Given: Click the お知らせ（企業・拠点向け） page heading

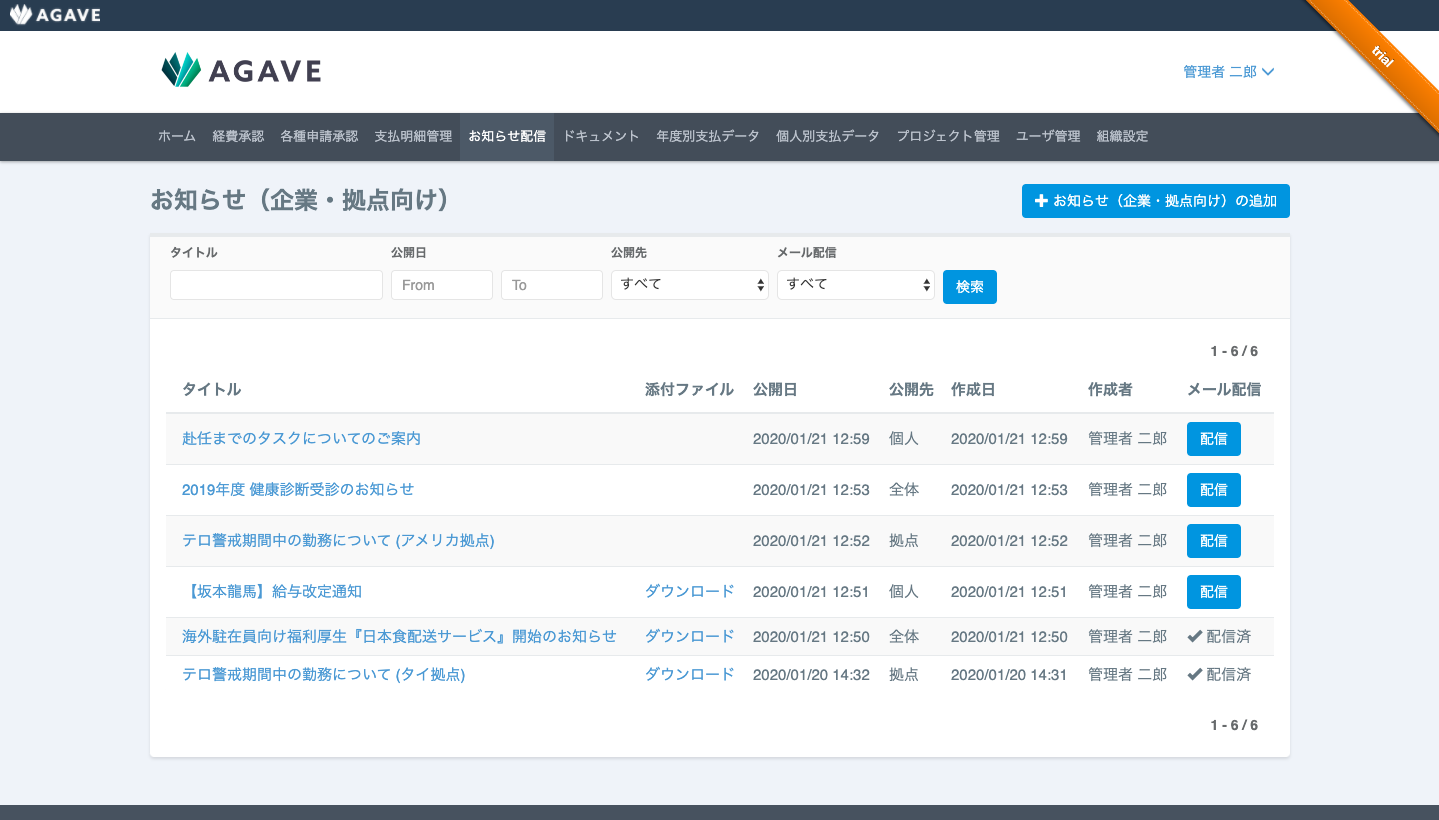Looking at the screenshot, I should pyautogui.click(x=299, y=200).
